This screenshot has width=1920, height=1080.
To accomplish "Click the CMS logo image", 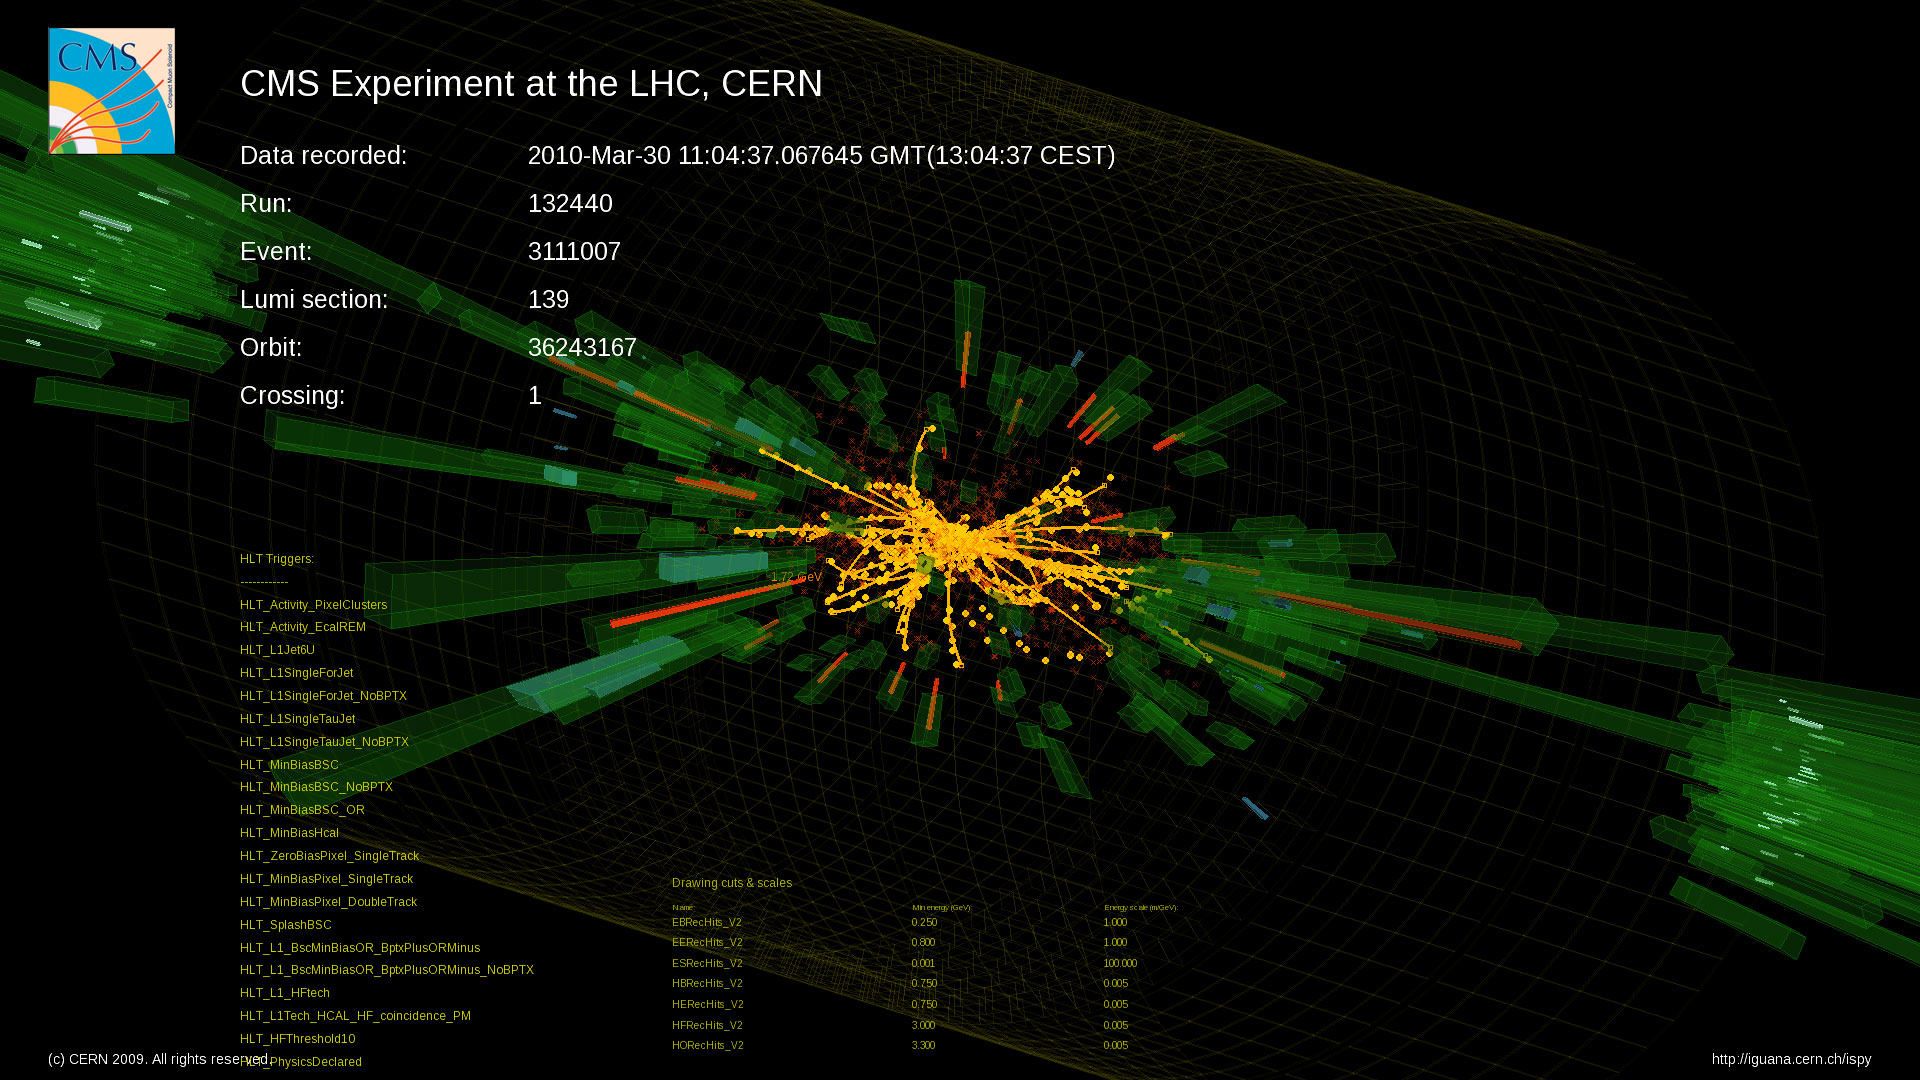I will [x=111, y=91].
